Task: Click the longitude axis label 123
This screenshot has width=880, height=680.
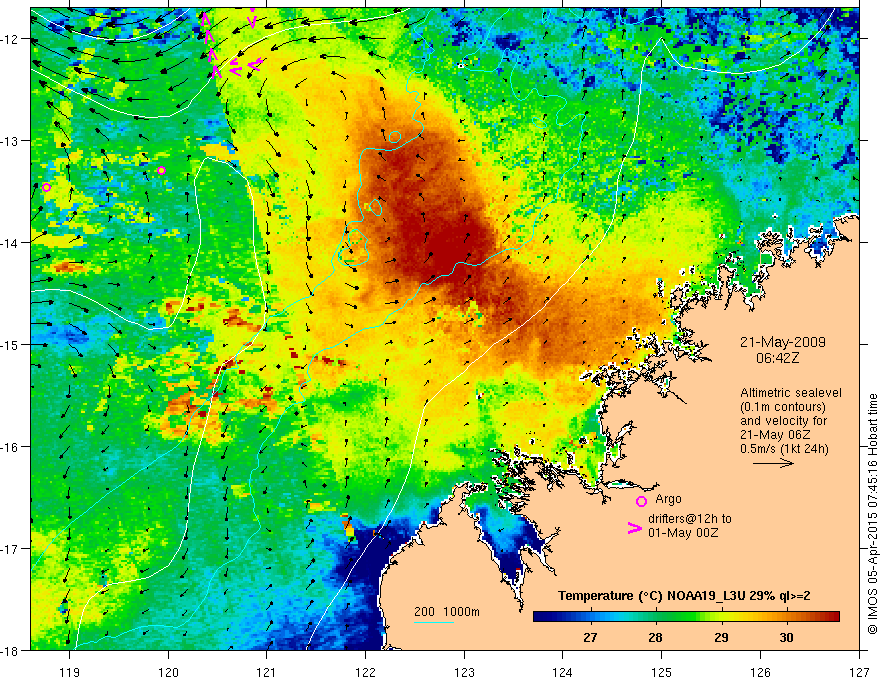Action: click(x=464, y=672)
